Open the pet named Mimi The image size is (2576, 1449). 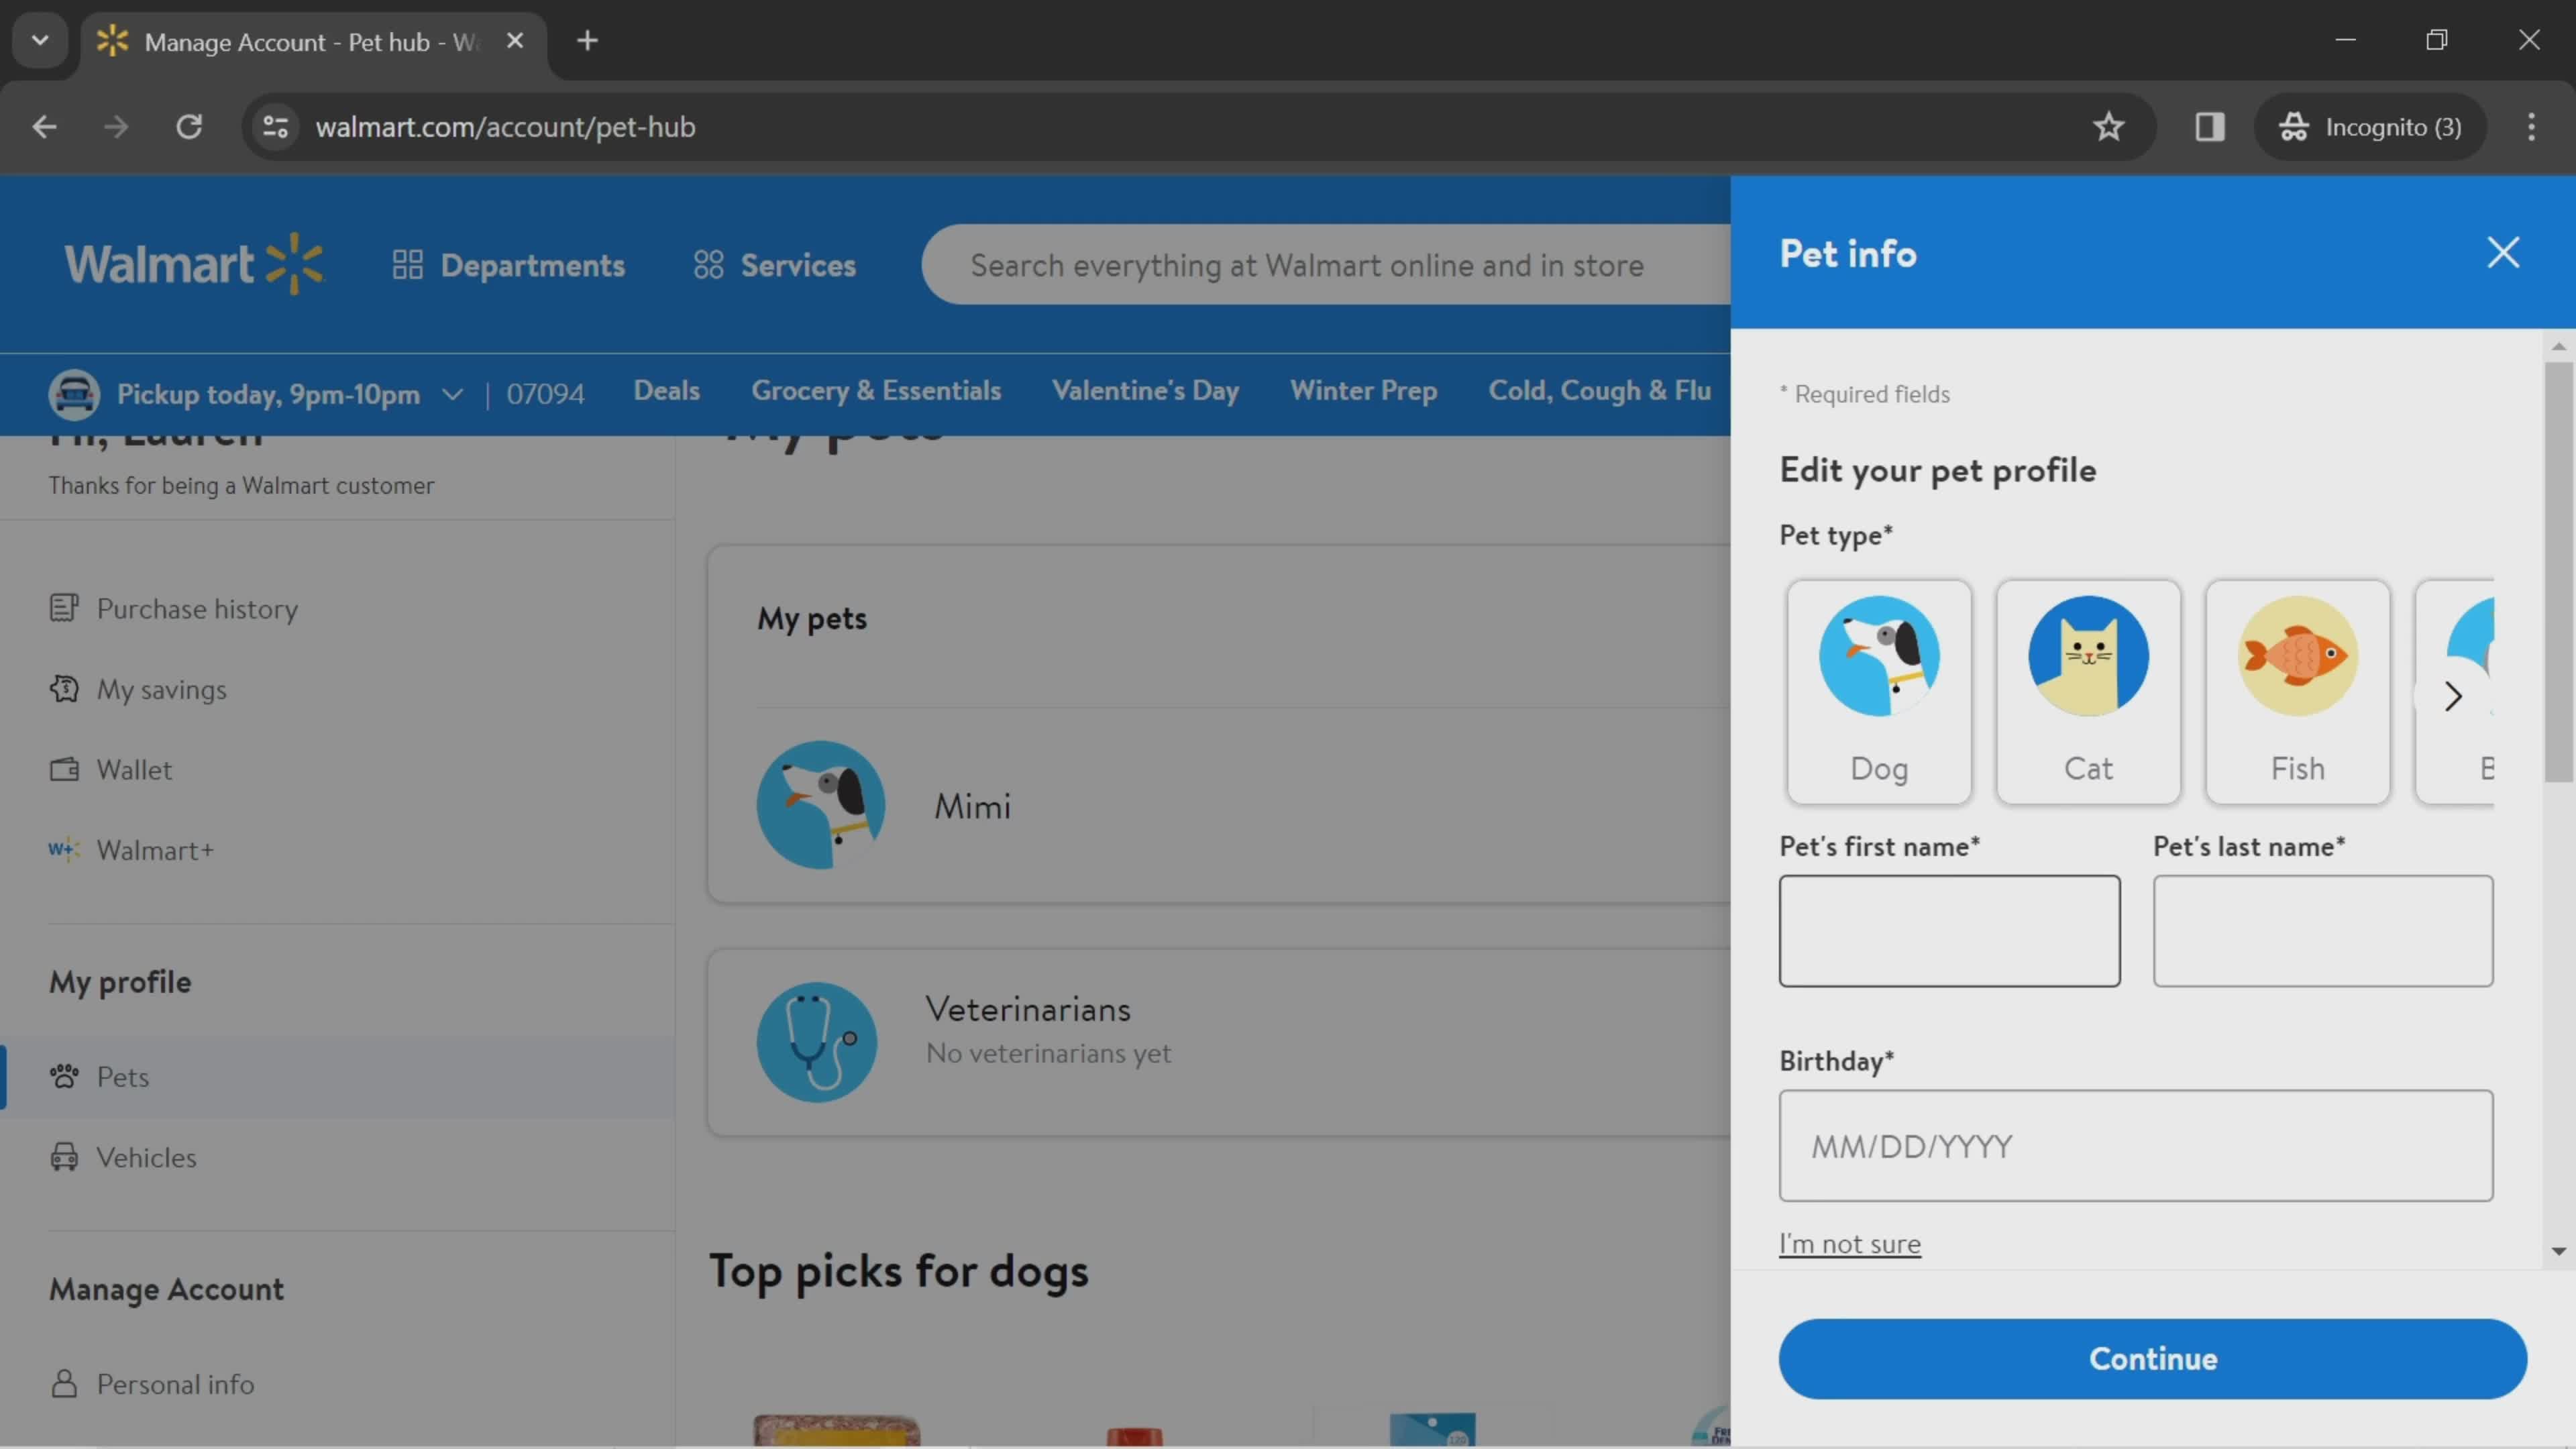coord(972,807)
